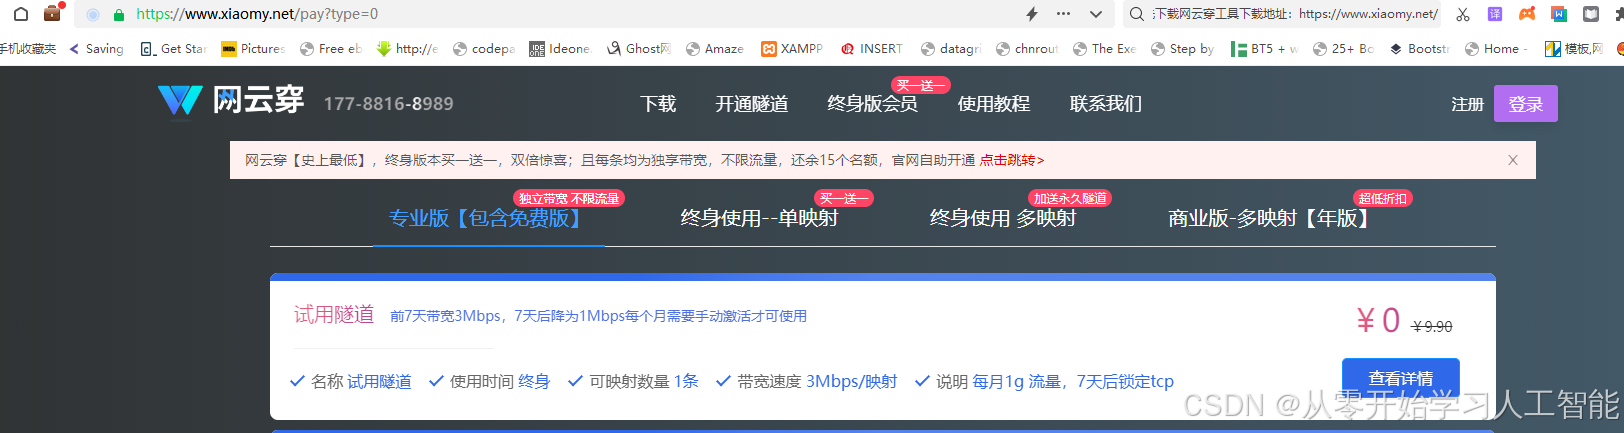
Task: Select the 商业版-多映射【年版】 tab
Action: [x=1272, y=218]
